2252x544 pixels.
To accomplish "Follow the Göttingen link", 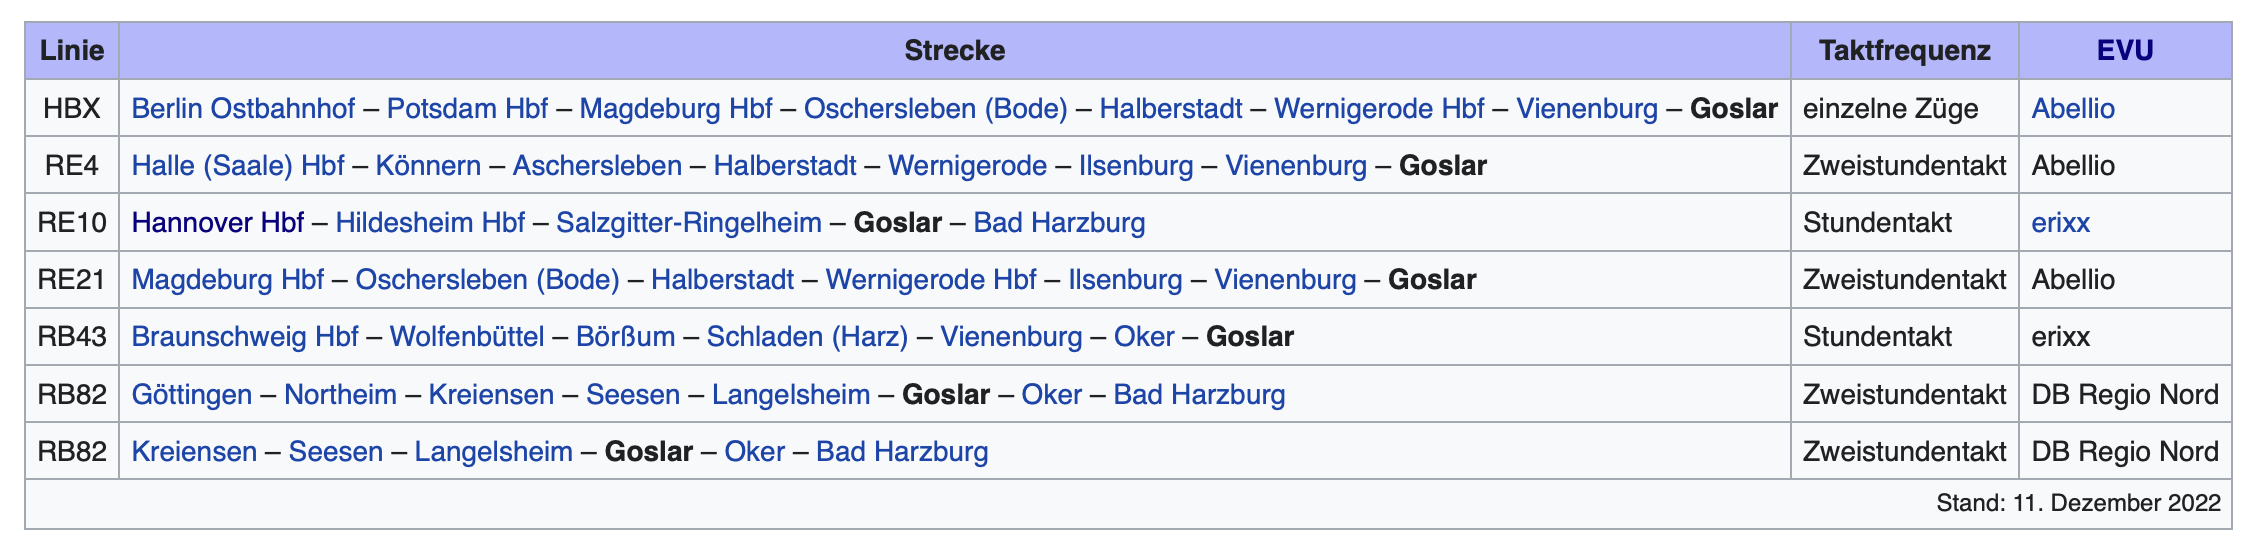I will point(192,394).
